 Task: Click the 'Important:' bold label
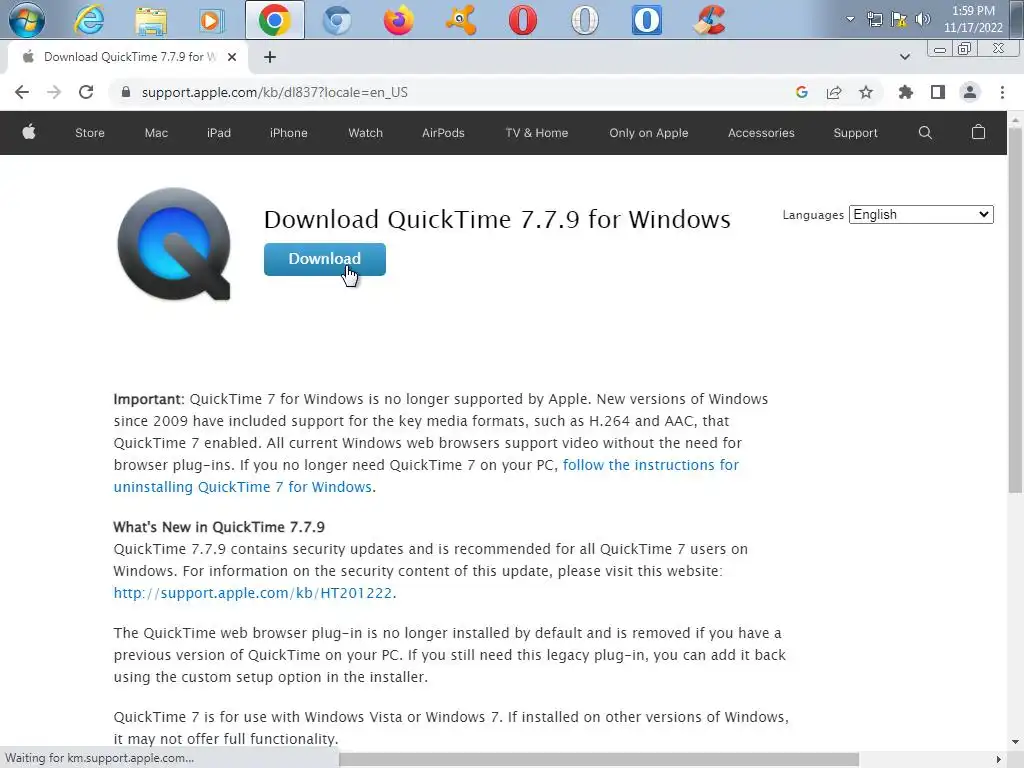149,399
